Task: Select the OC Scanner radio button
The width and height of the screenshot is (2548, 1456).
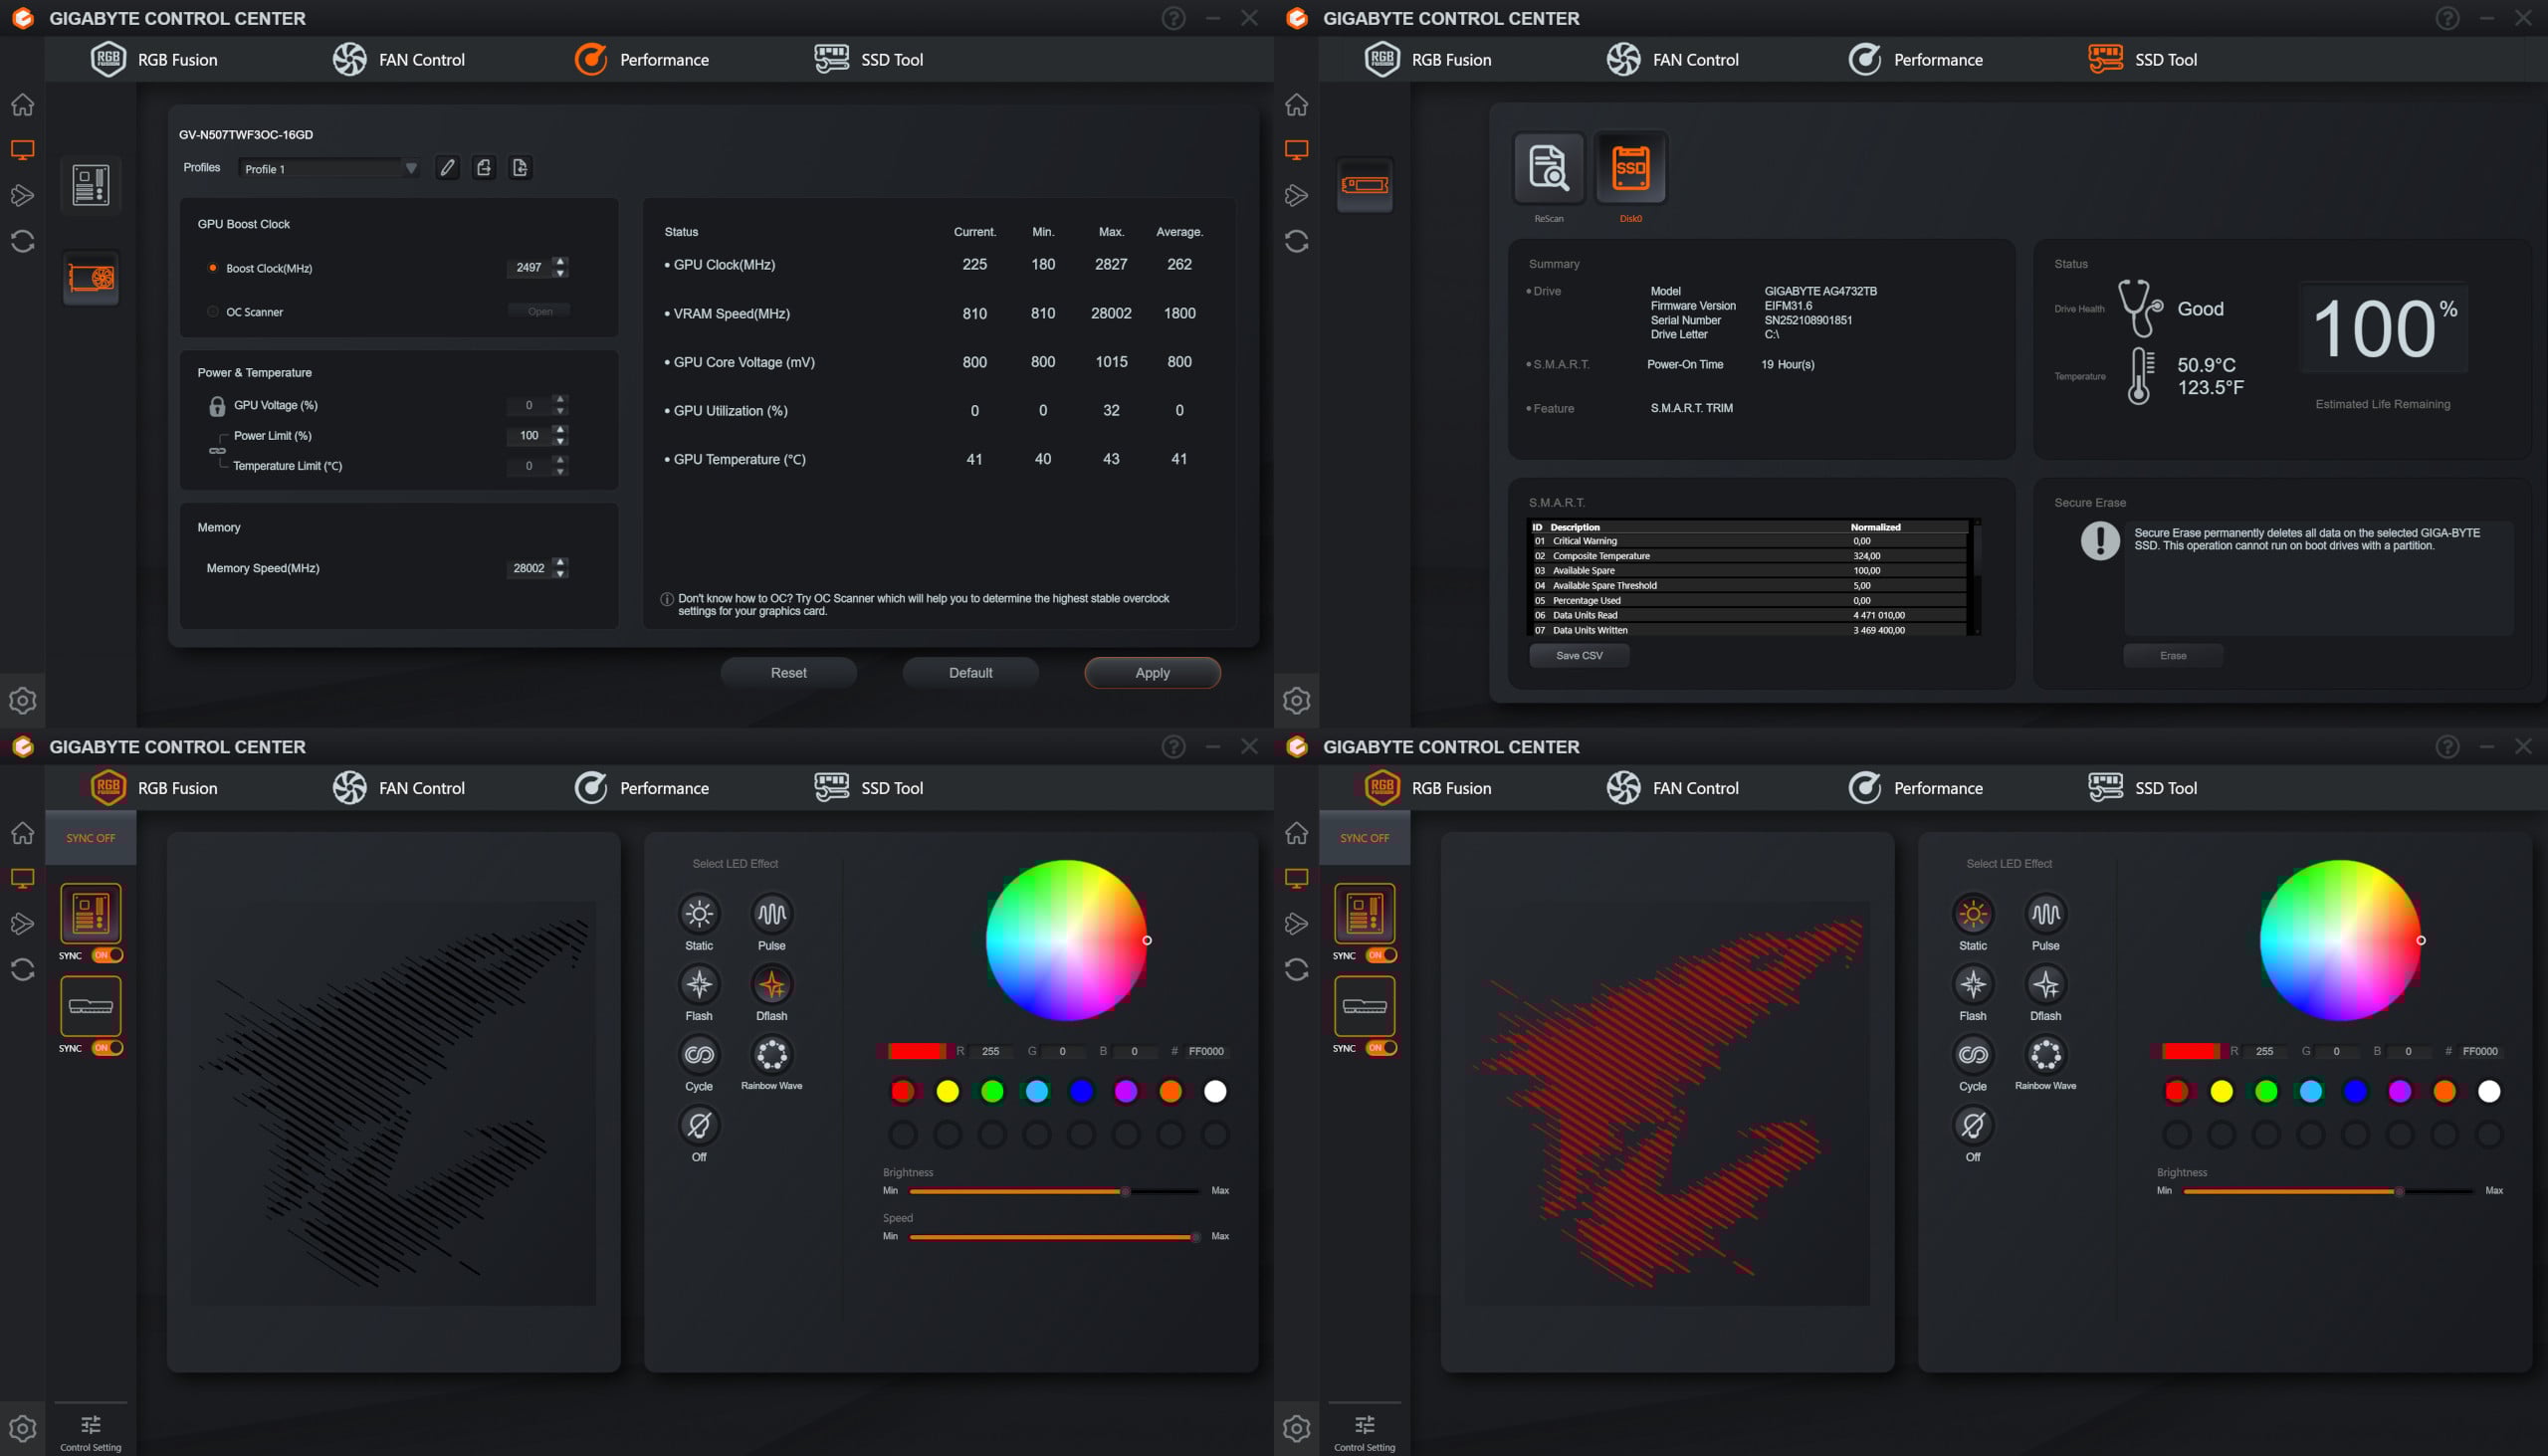Action: pyautogui.click(x=213, y=312)
